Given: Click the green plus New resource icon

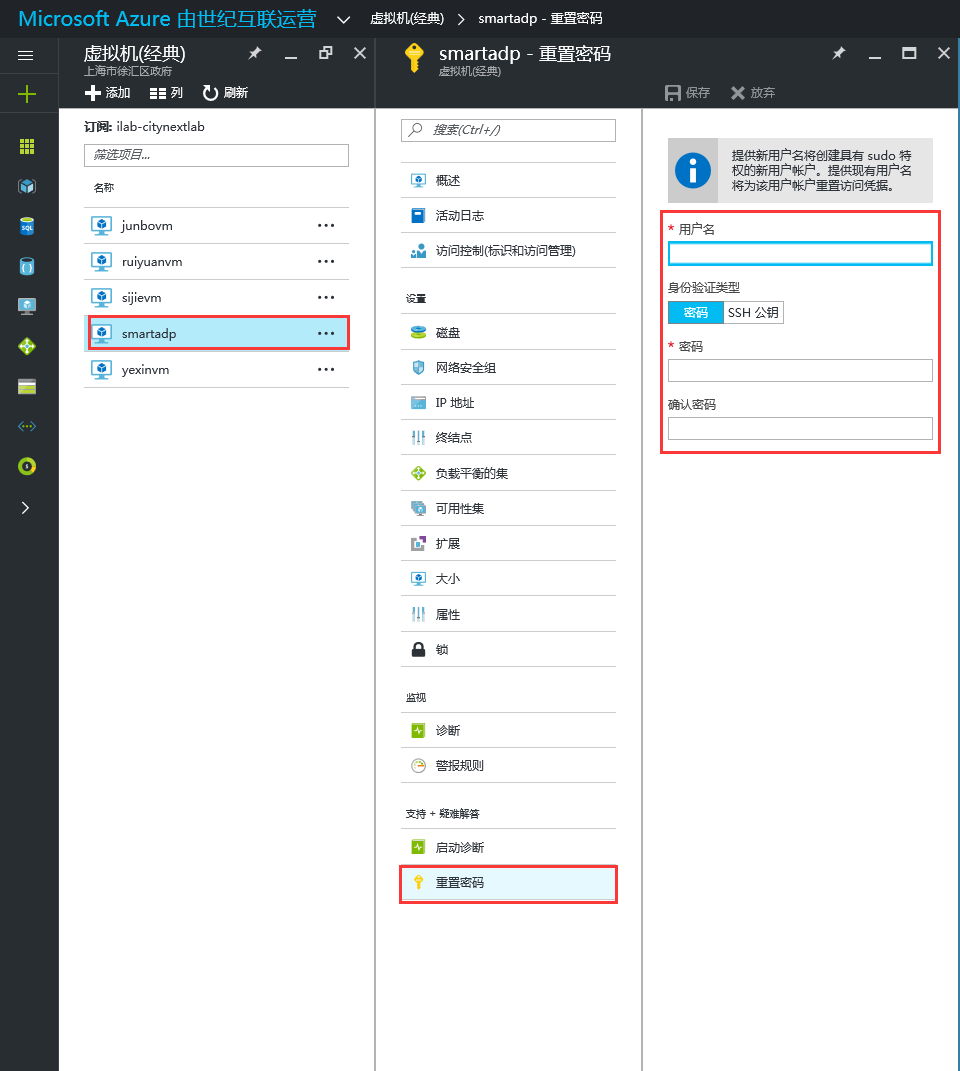Looking at the screenshot, I should 26,94.
